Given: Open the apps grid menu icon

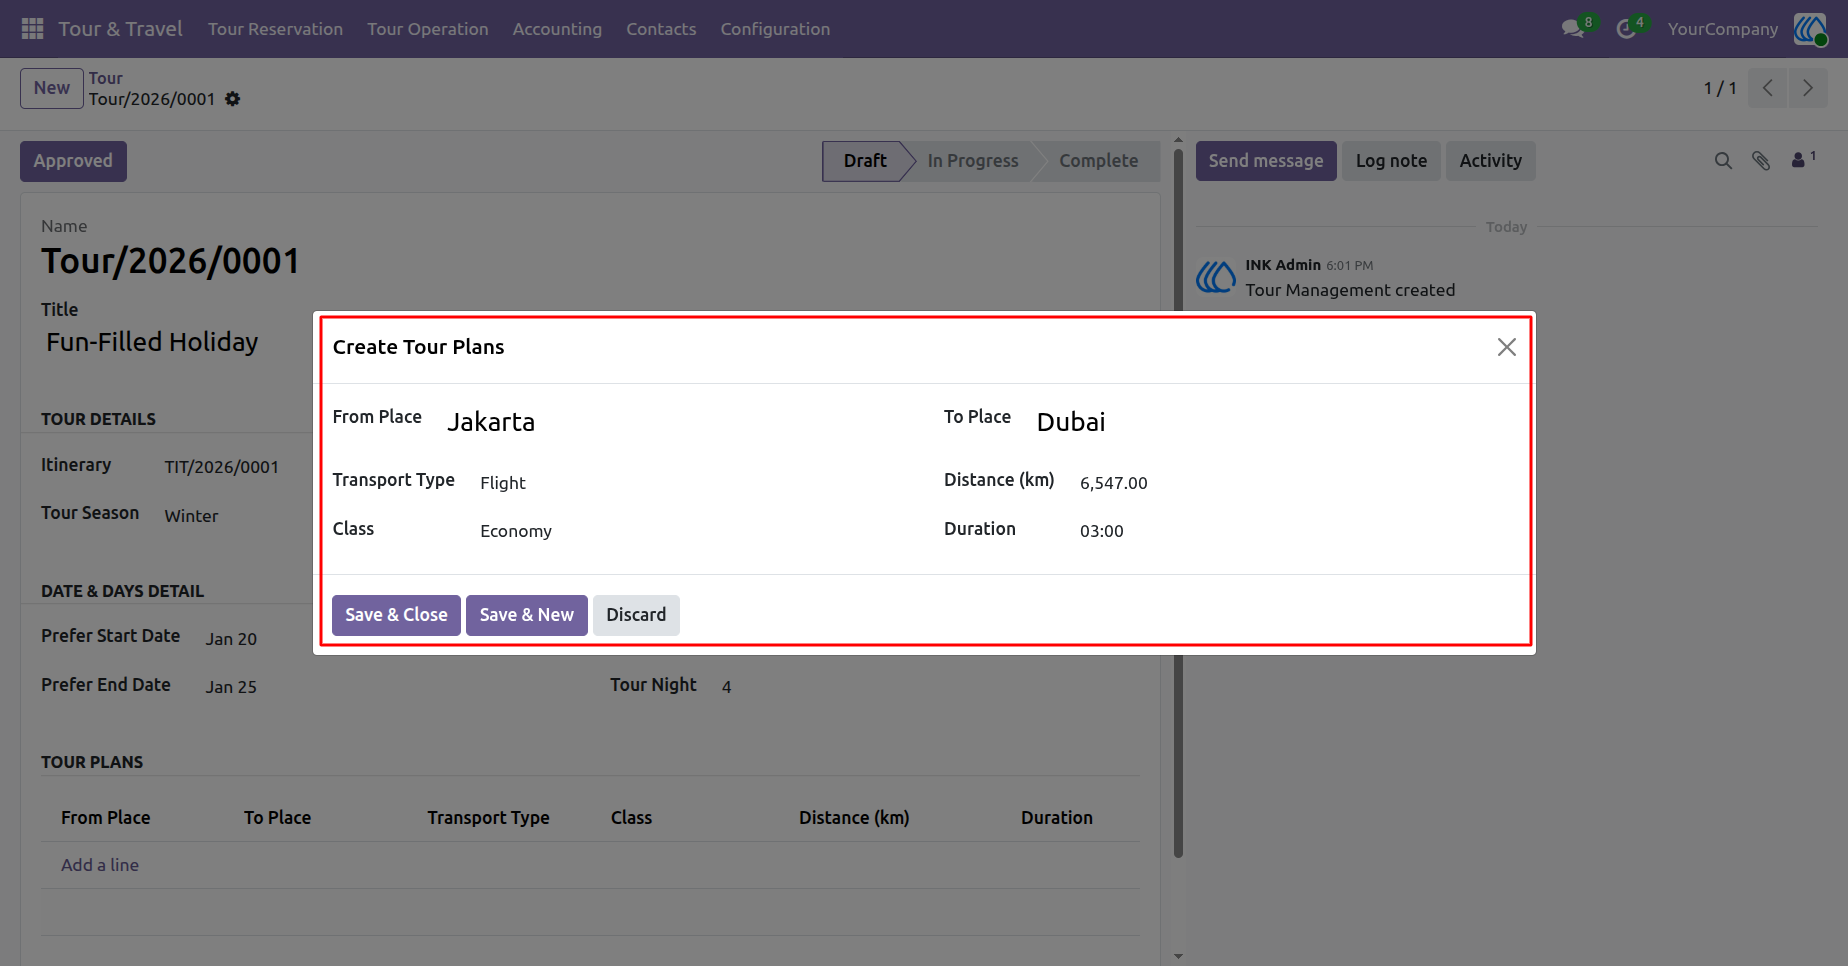Looking at the screenshot, I should (32, 29).
